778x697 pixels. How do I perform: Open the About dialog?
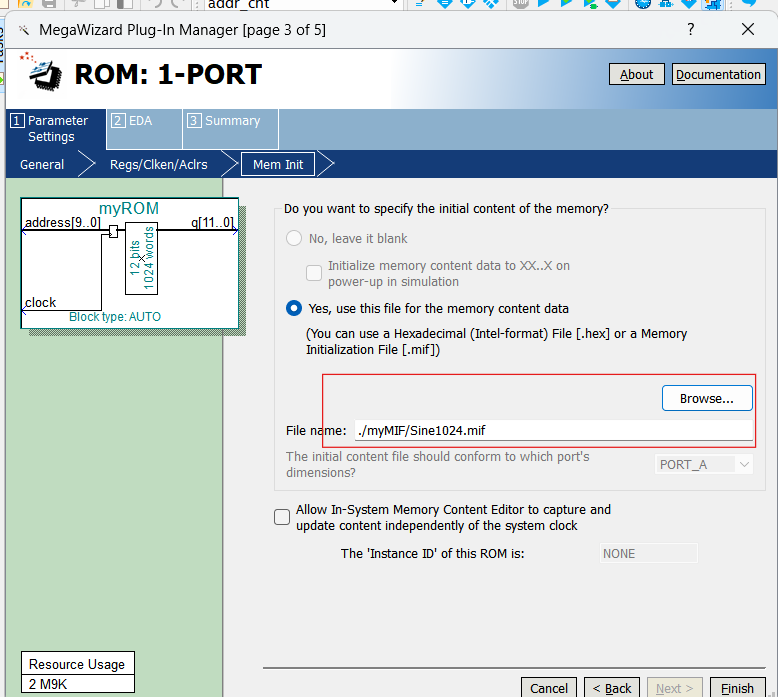pyautogui.click(x=637, y=74)
